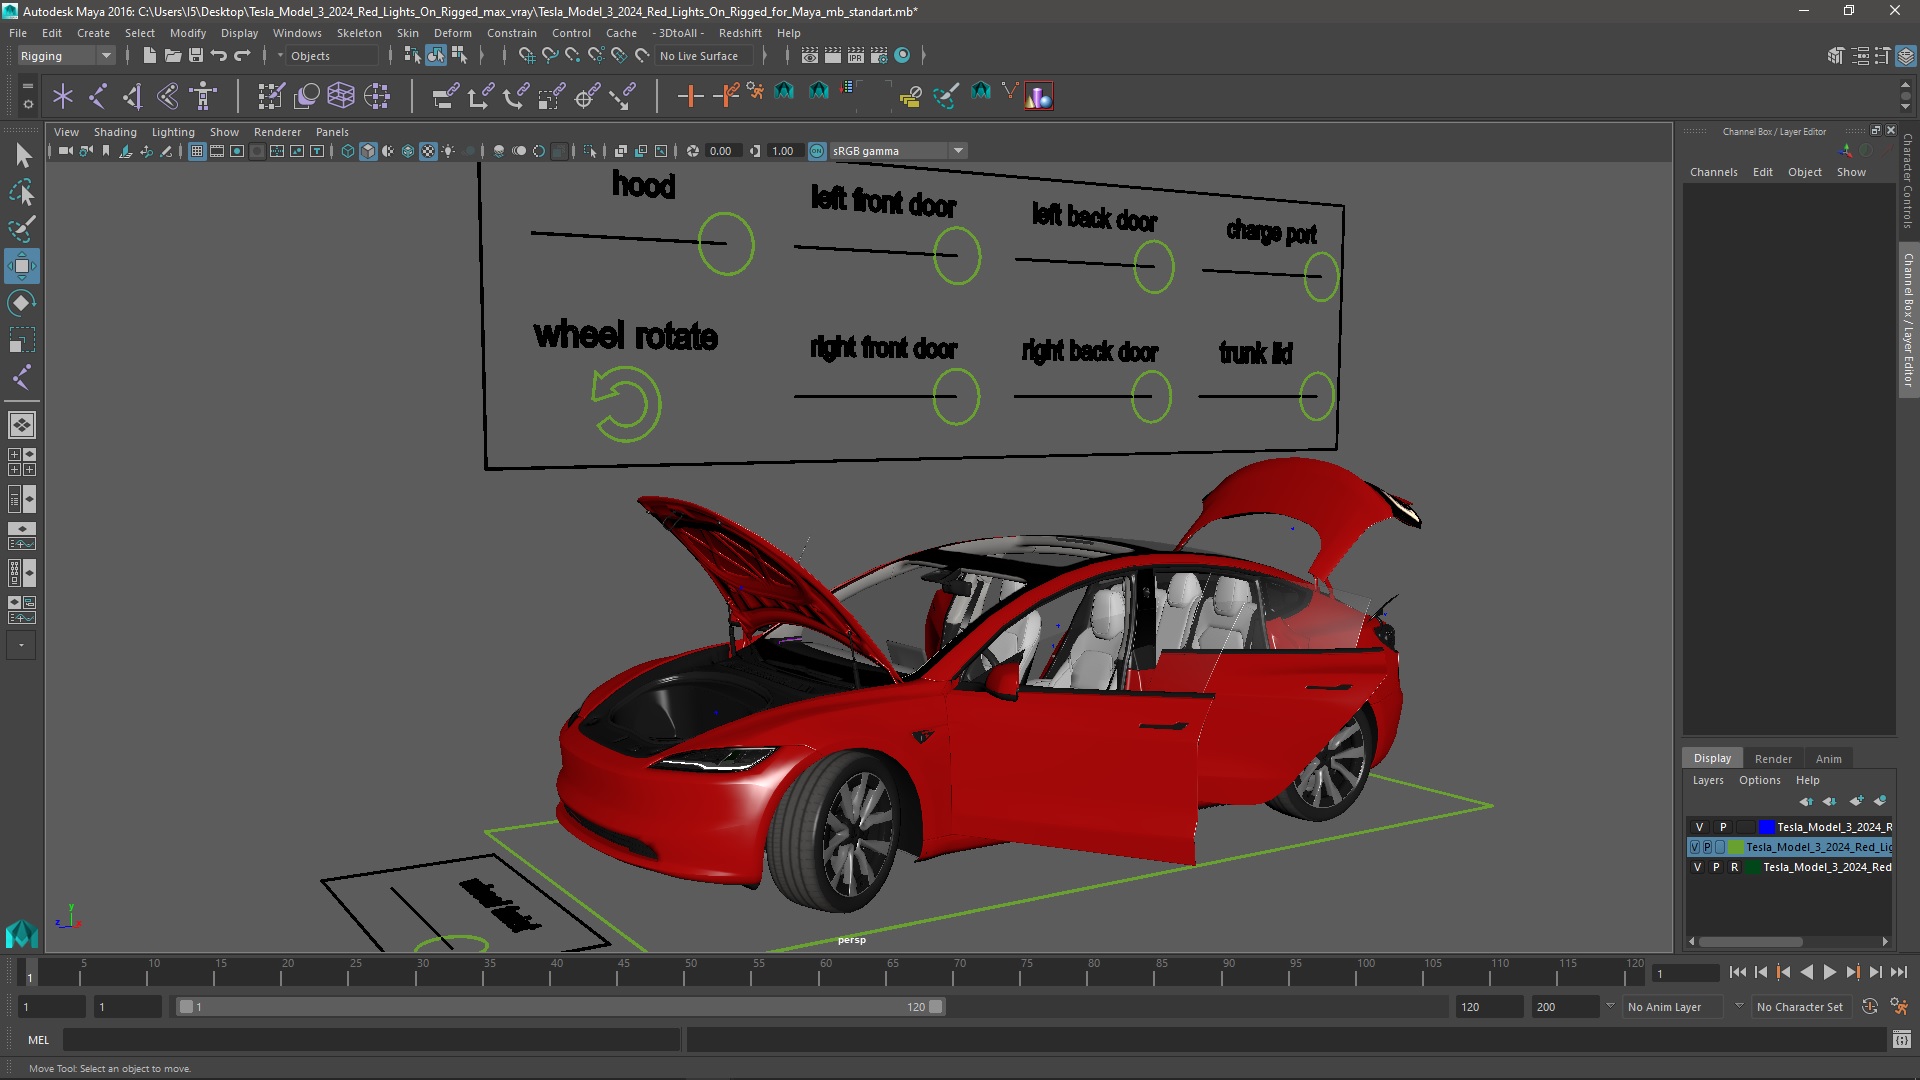Open the shelf options gear menu
The height and width of the screenshot is (1080, 1920).
(x=28, y=102)
